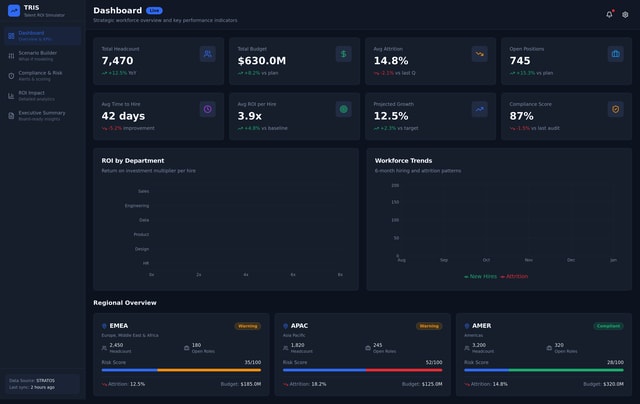This screenshot has width=640, height=404.
Task: Click the Compliance Score shield icon
Action: tap(615, 109)
